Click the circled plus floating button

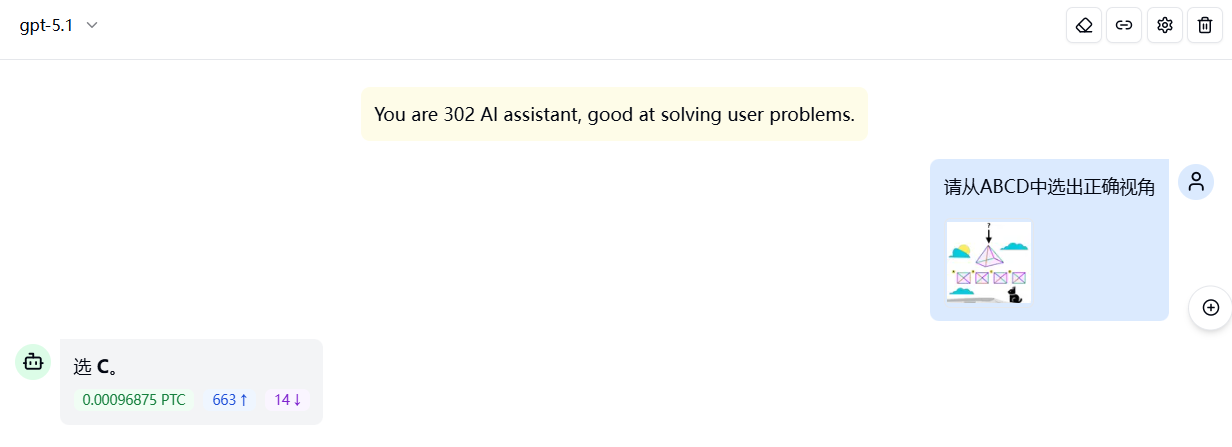pos(1210,307)
